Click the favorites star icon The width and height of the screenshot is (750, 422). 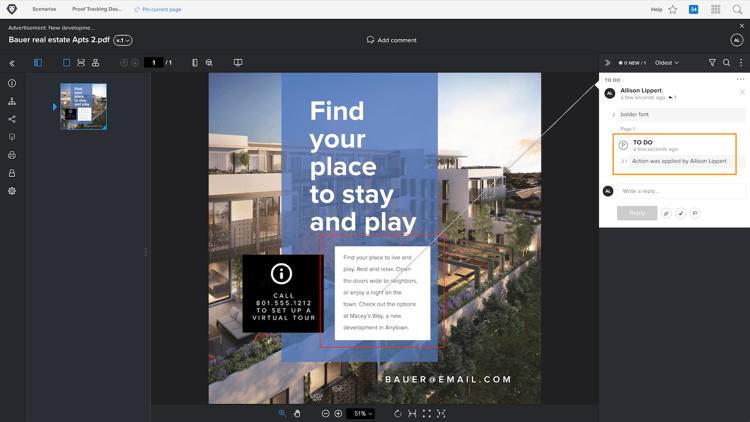673,9
